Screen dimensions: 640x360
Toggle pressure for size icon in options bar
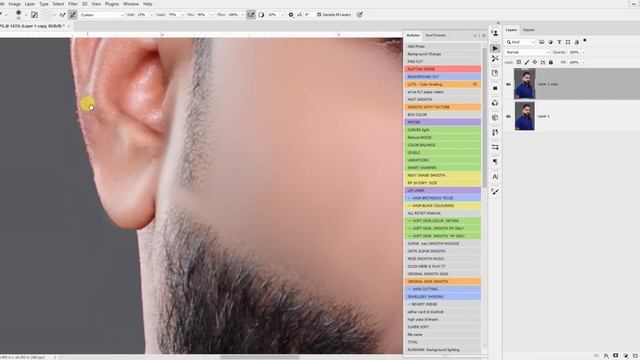(360, 15)
